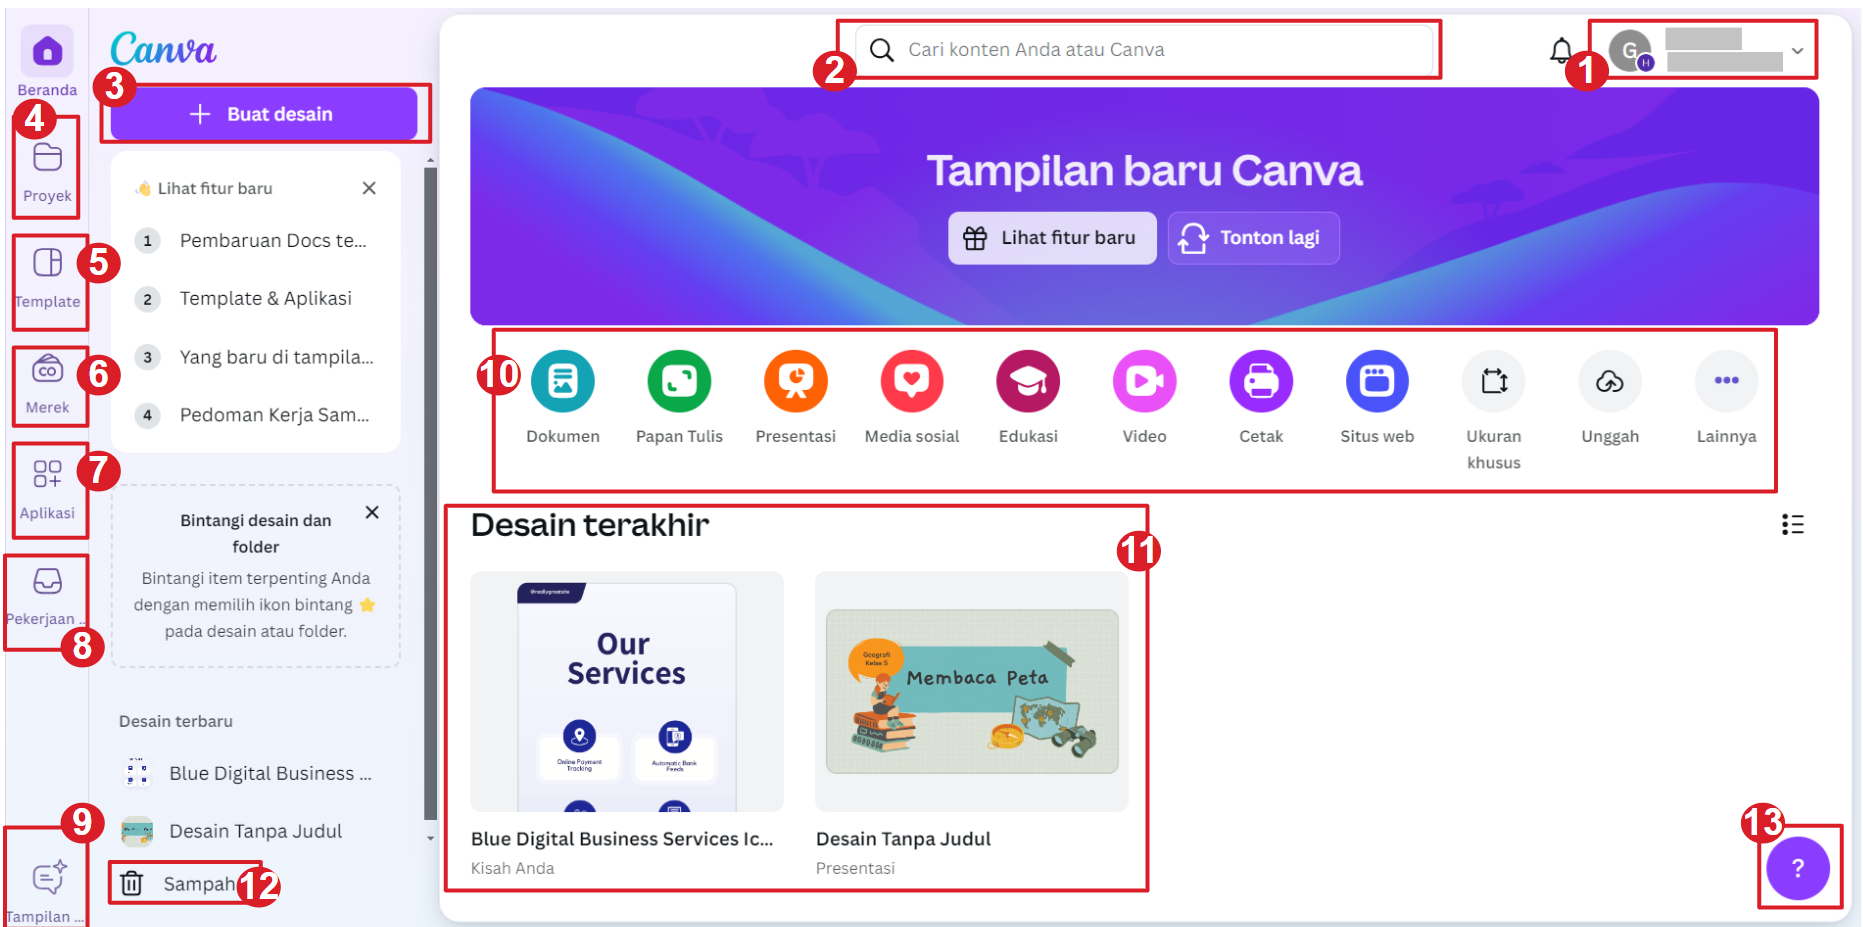Show more types with Lainnya

[x=1727, y=381]
